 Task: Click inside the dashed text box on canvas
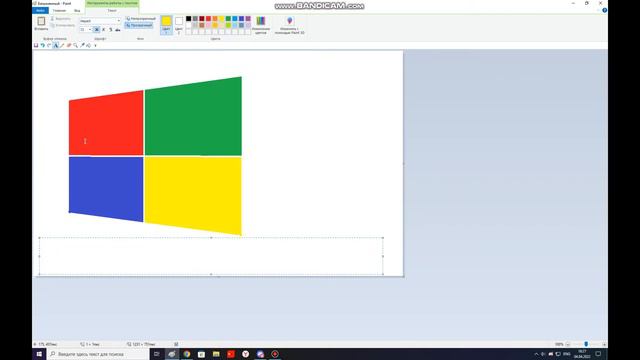pos(211,256)
